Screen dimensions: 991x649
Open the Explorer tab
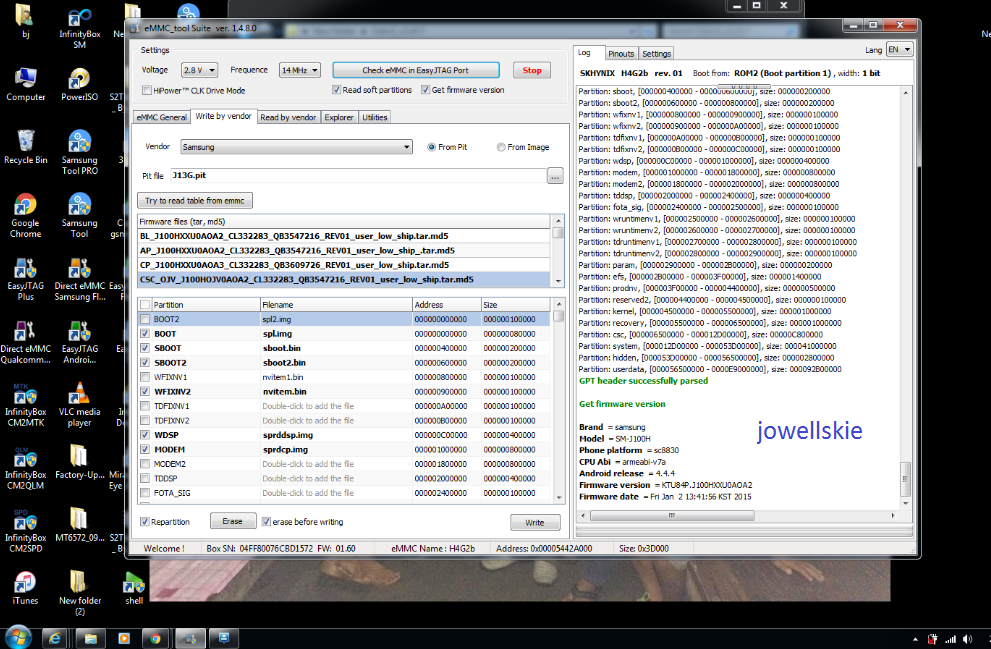[x=339, y=118]
